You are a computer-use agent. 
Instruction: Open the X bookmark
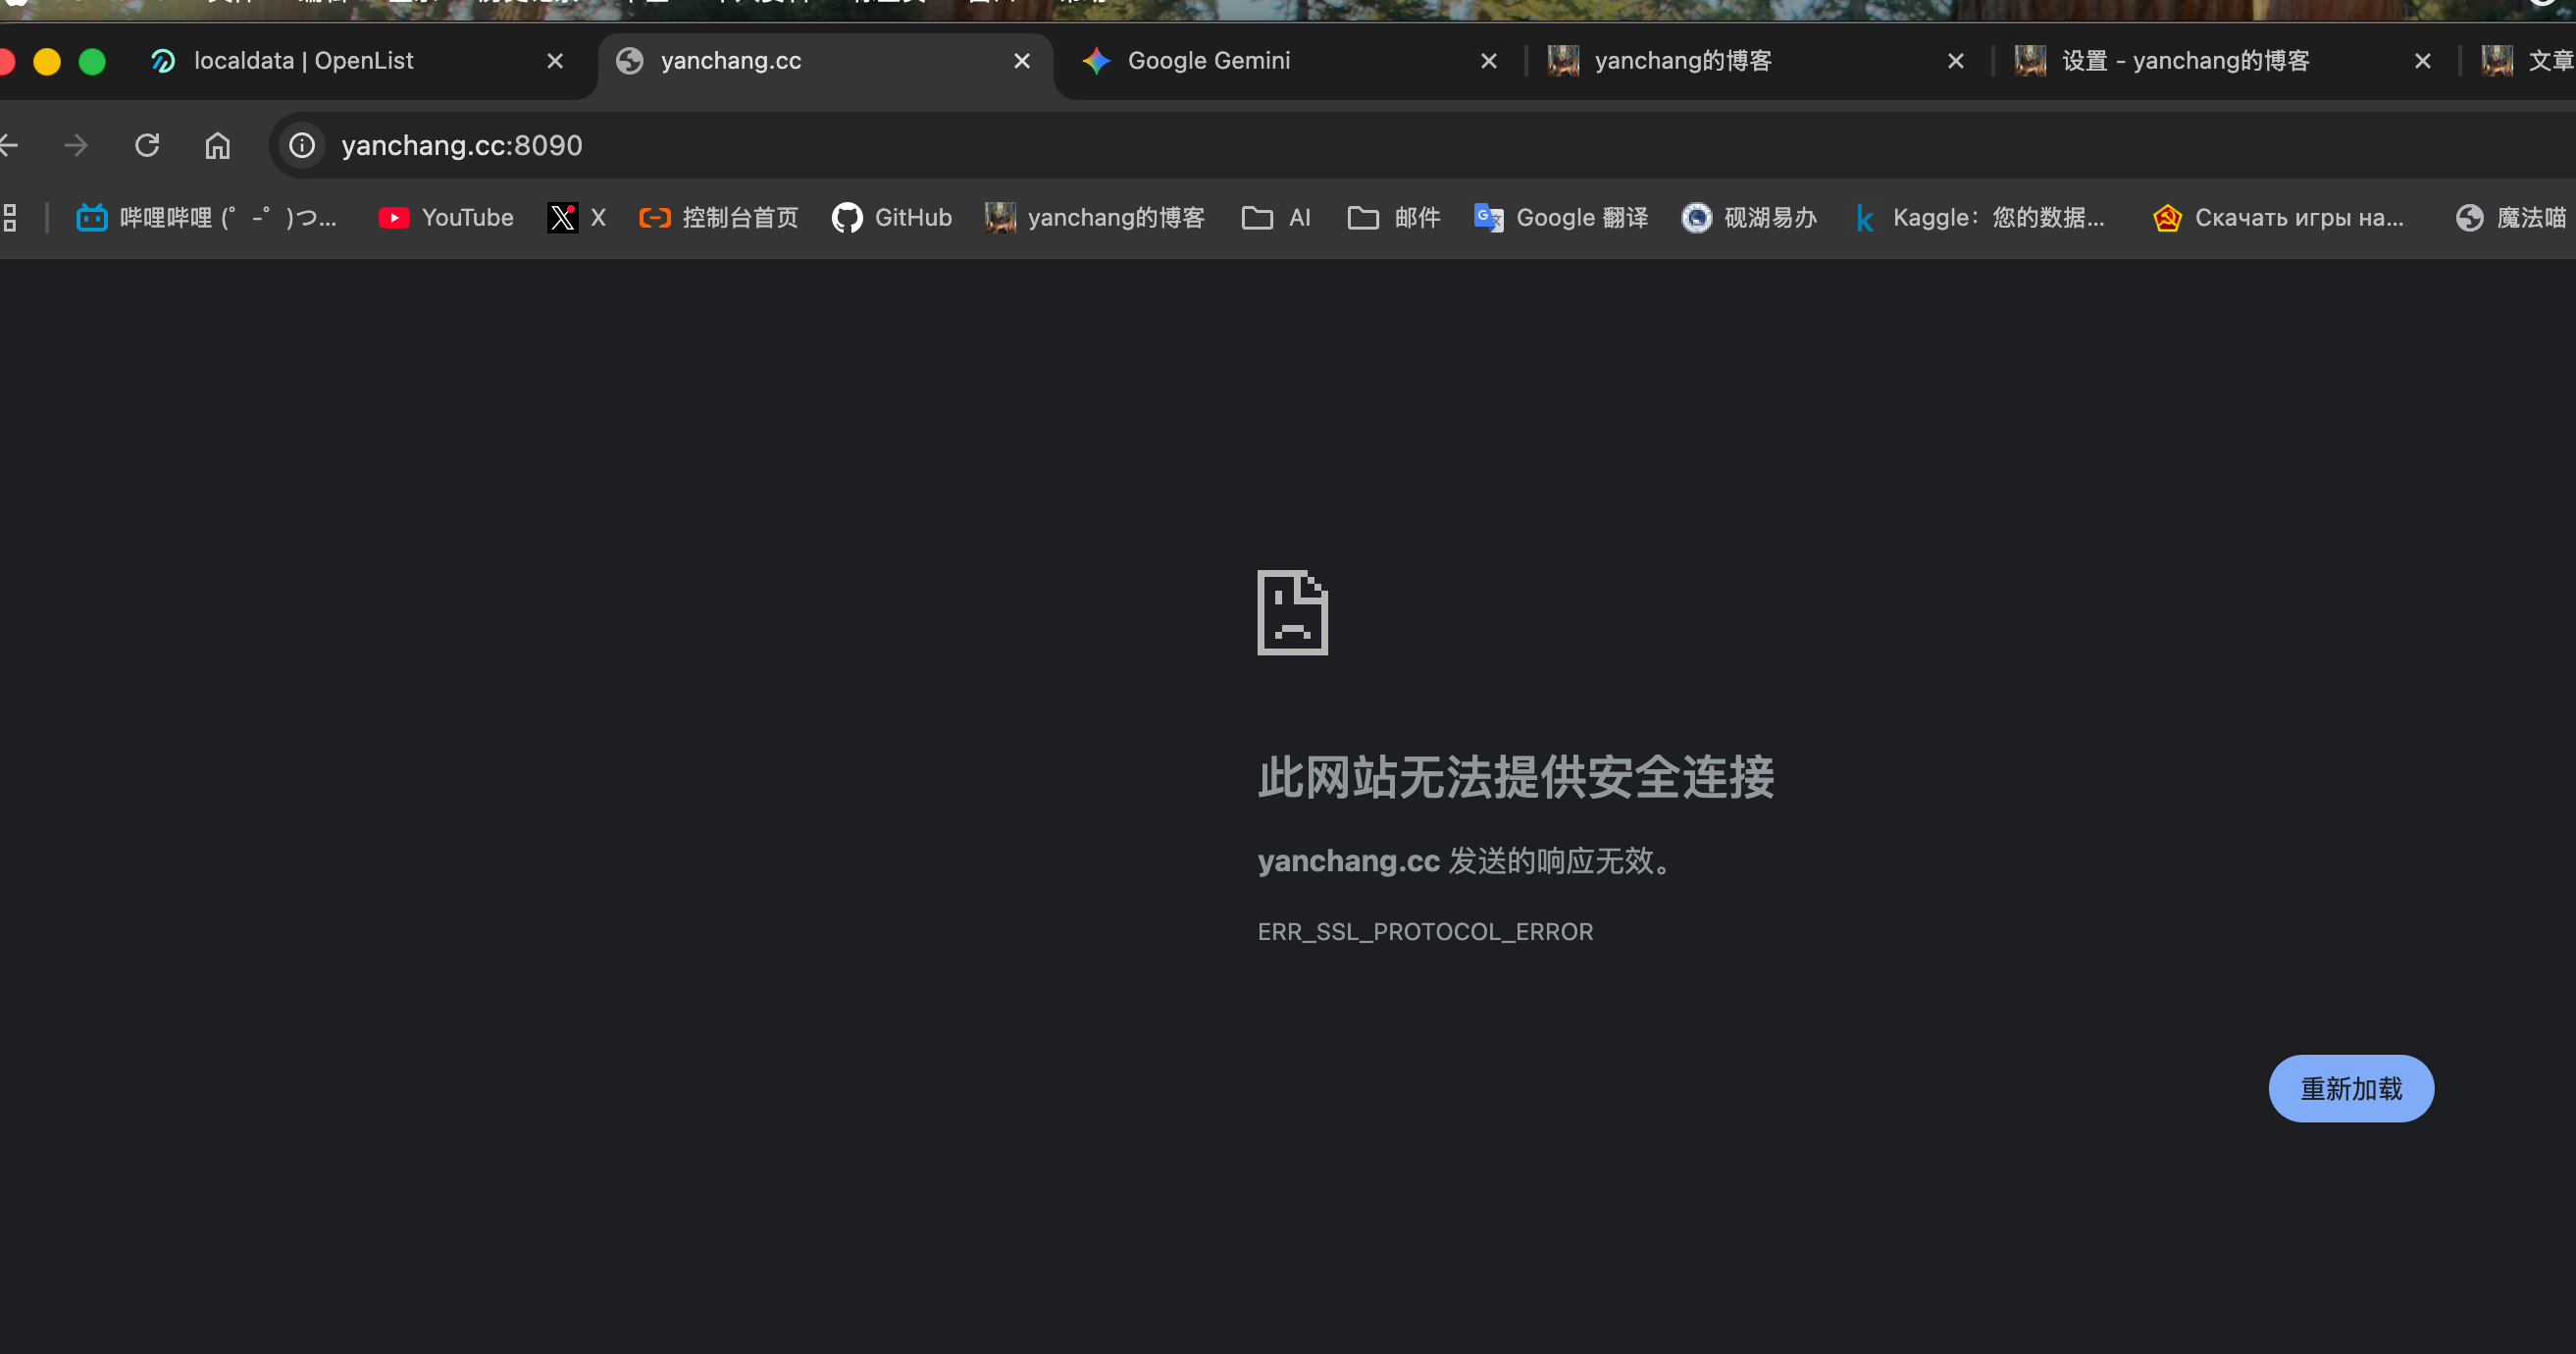pyautogui.click(x=577, y=218)
